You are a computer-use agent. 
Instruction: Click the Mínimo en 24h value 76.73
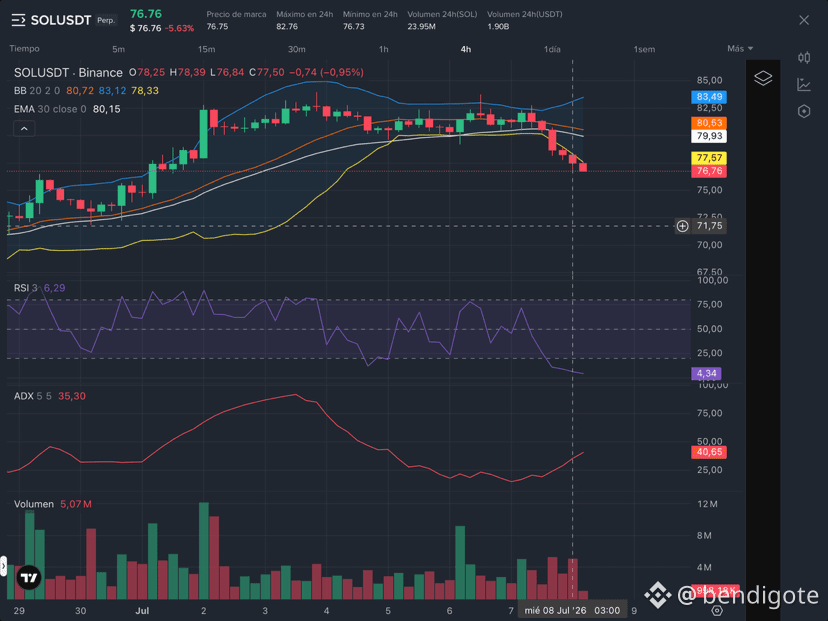click(353, 26)
